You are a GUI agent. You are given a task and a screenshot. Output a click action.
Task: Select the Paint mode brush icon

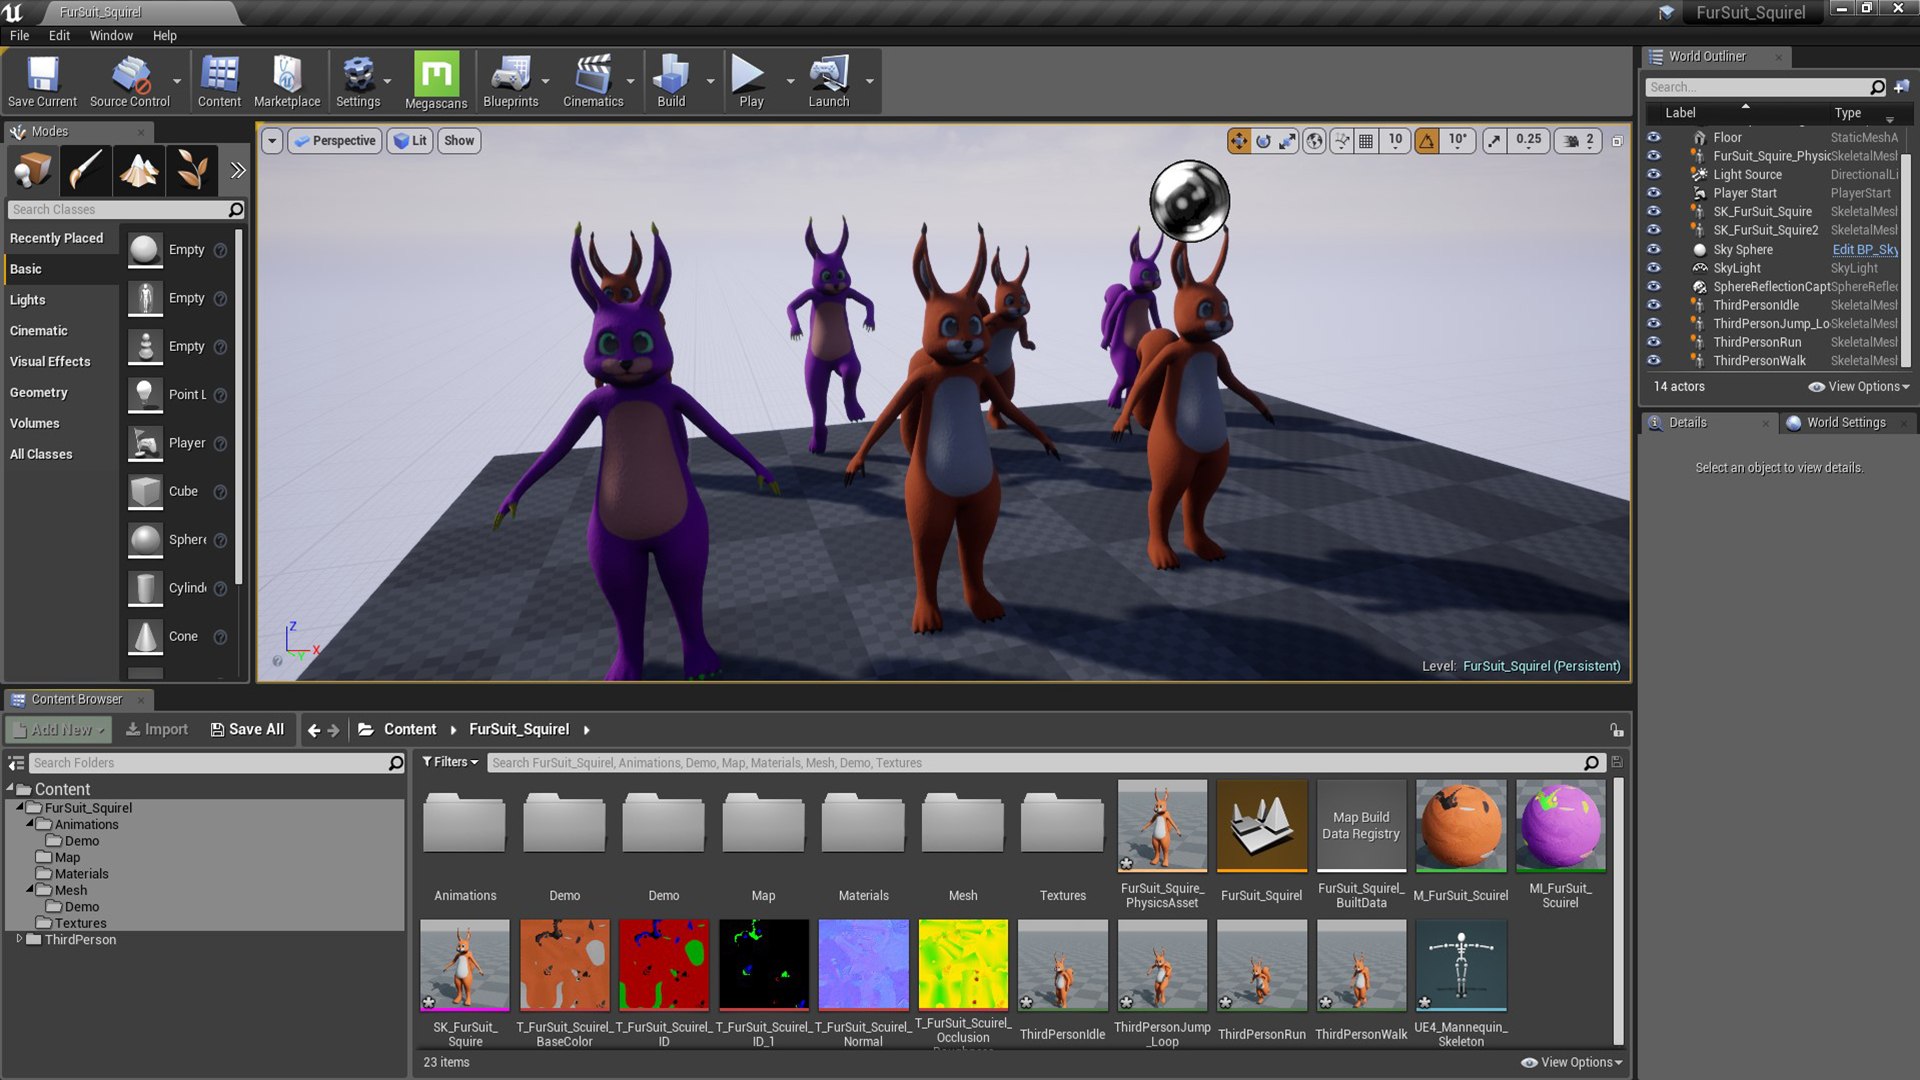85,170
